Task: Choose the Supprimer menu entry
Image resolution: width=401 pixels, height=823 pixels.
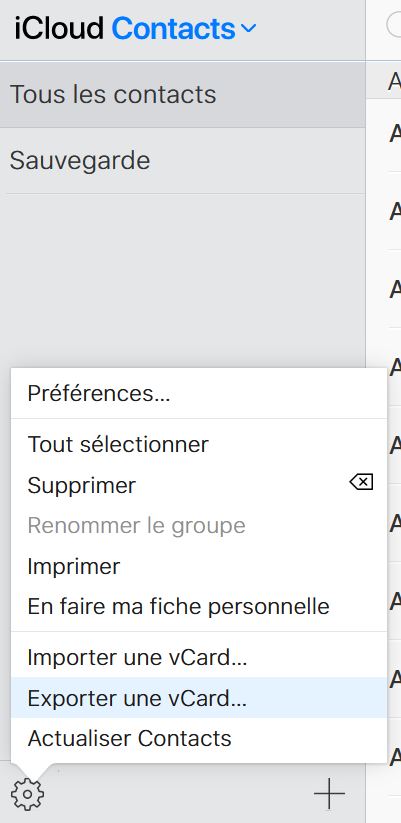Action: click(199, 486)
